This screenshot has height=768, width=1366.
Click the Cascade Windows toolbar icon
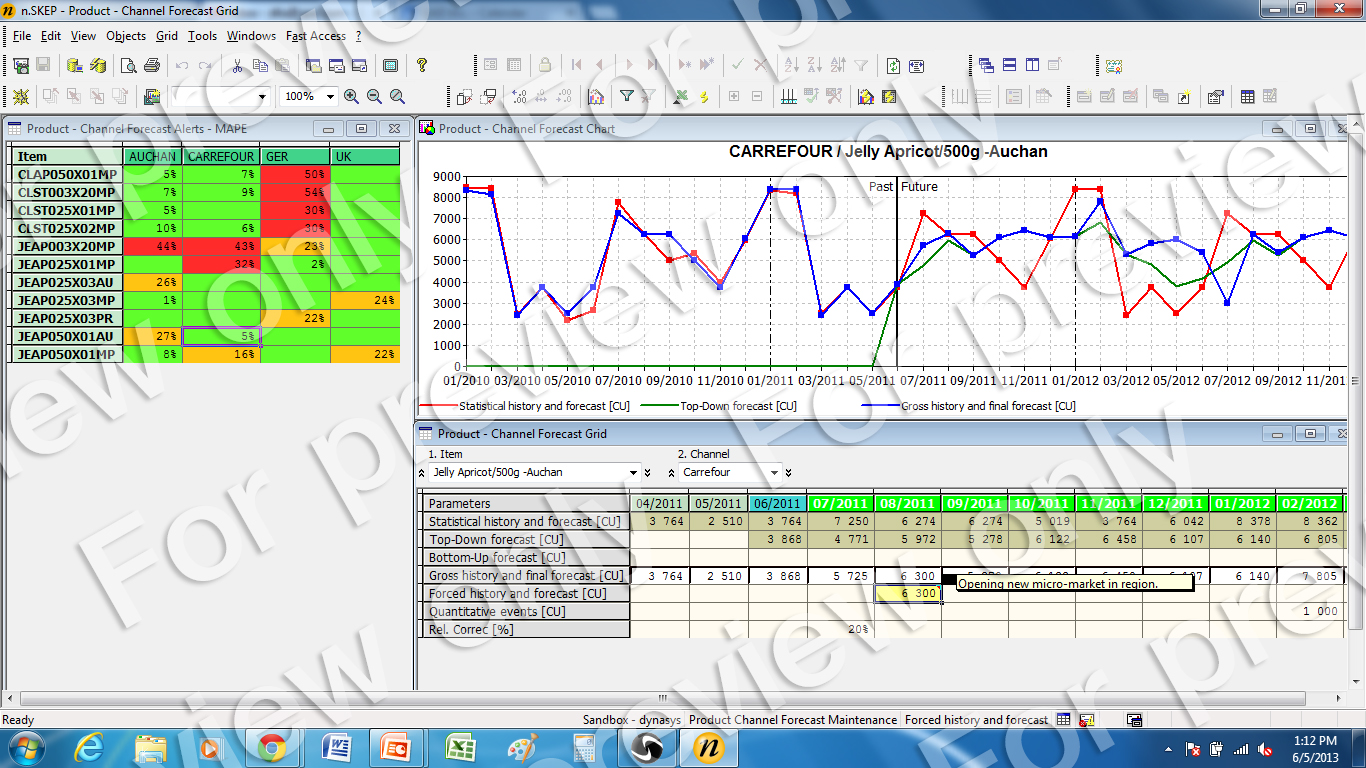[x=986, y=66]
